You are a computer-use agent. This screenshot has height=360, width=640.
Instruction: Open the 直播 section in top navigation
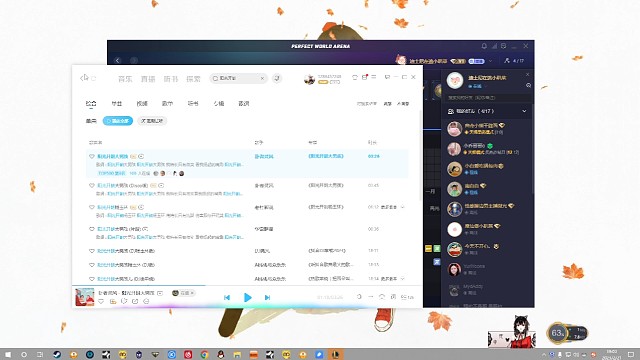point(148,79)
